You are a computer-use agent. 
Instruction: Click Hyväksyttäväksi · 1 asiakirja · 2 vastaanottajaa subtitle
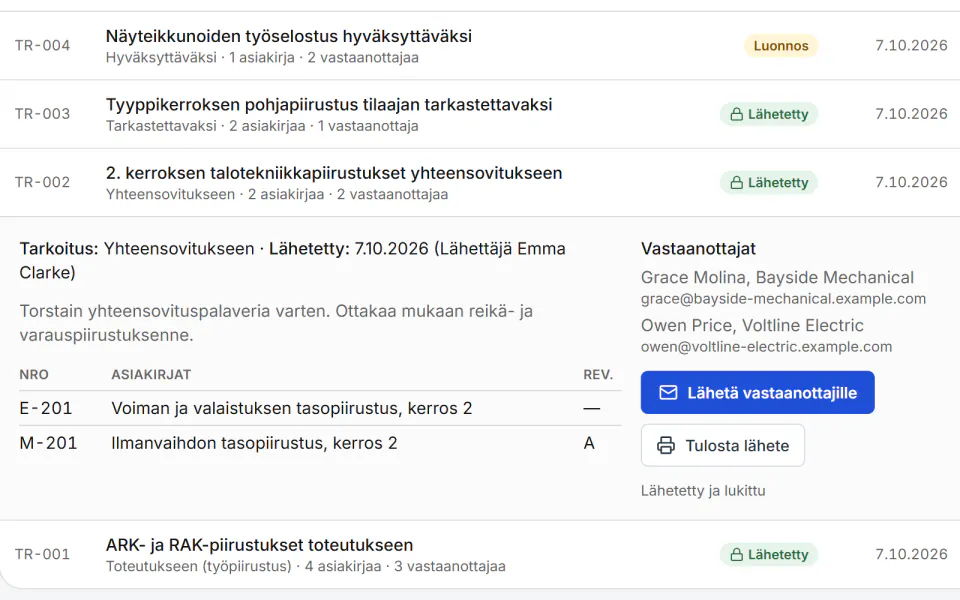coord(262,58)
